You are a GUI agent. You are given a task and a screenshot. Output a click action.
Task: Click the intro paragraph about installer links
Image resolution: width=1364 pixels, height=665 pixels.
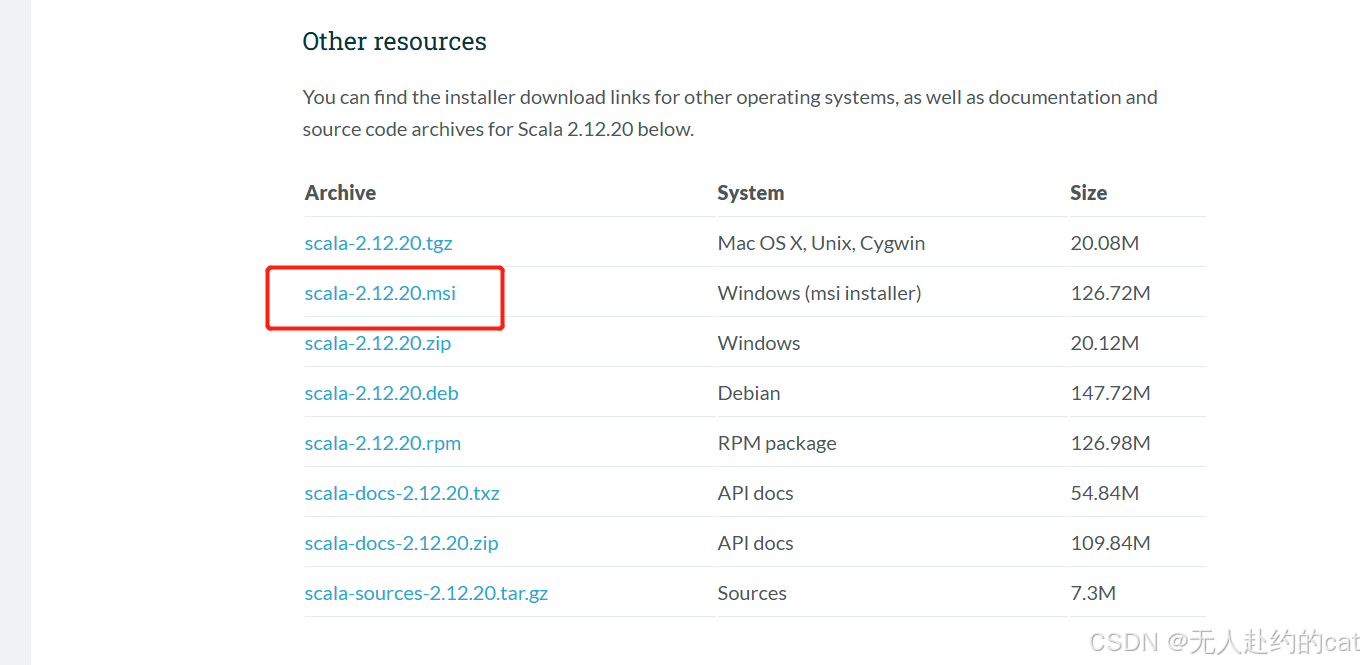[730, 113]
